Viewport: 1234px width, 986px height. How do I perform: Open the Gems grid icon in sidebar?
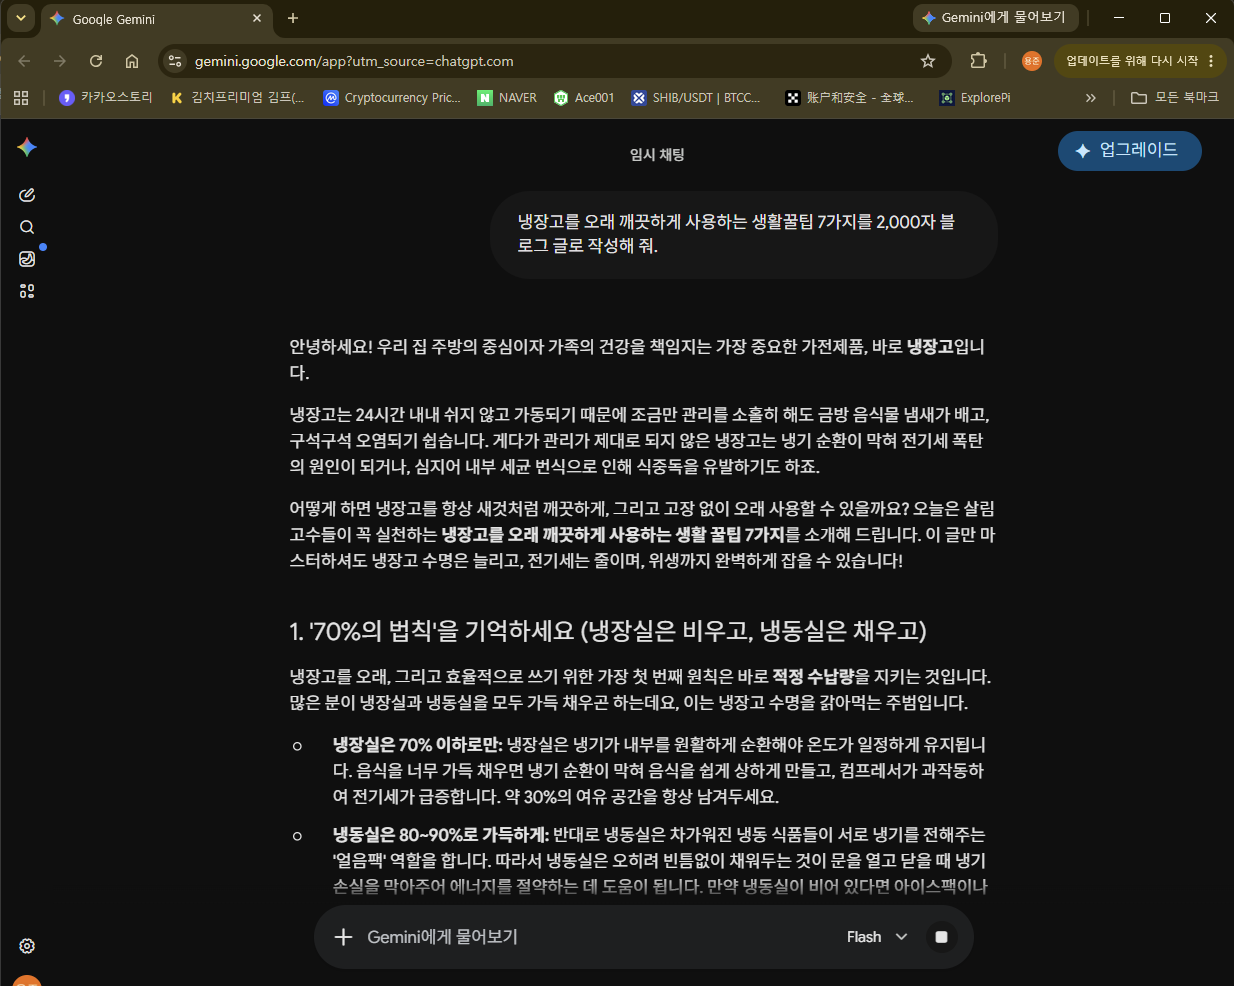tap(27, 291)
